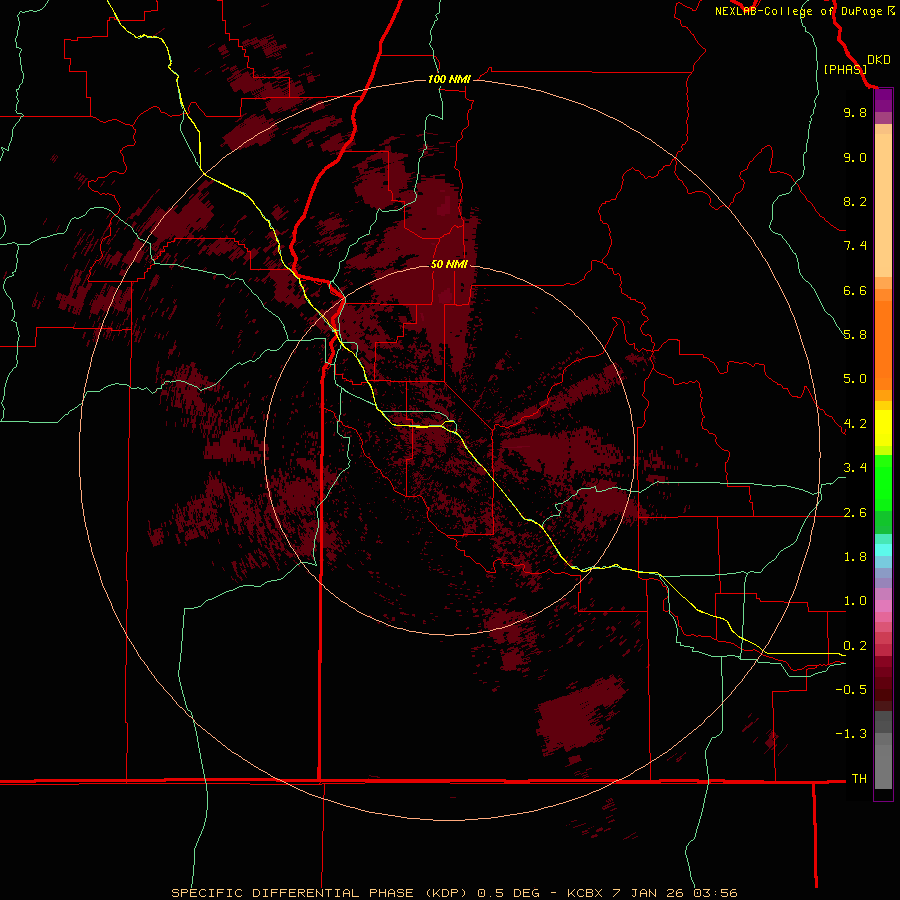Click the orange segment of the color scale

(883, 344)
